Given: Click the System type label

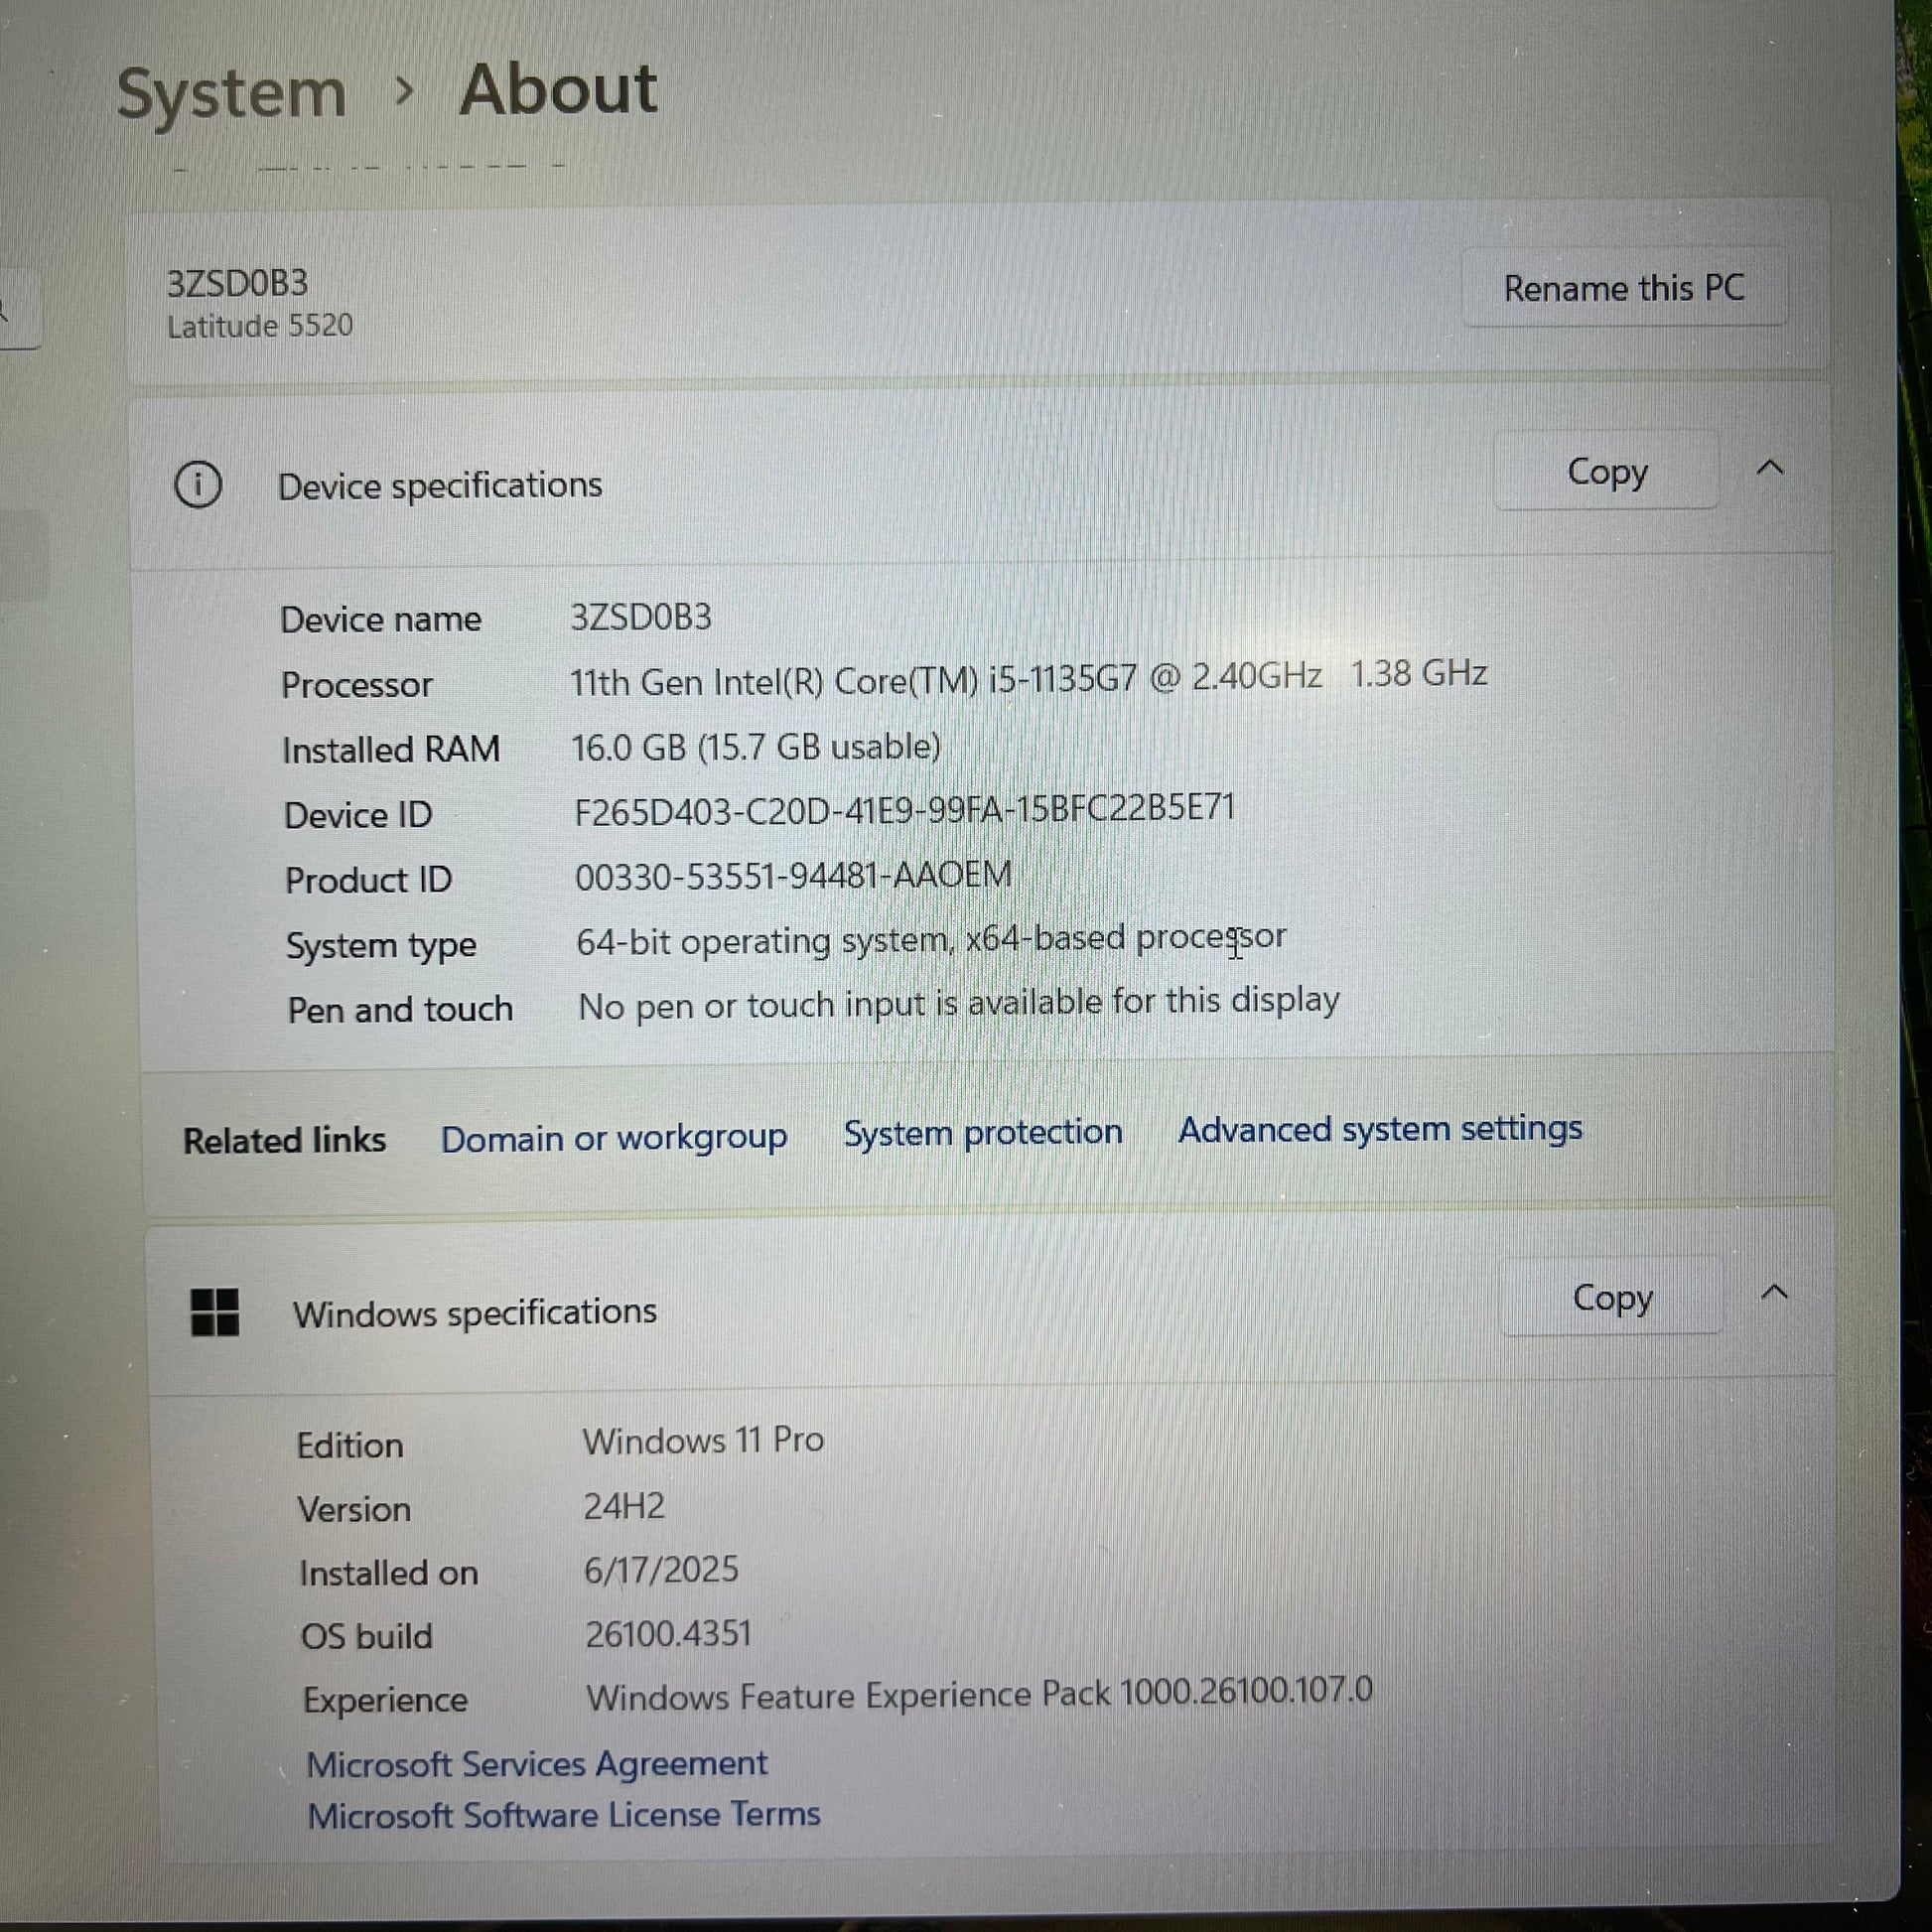Looking at the screenshot, I should 381,946.
